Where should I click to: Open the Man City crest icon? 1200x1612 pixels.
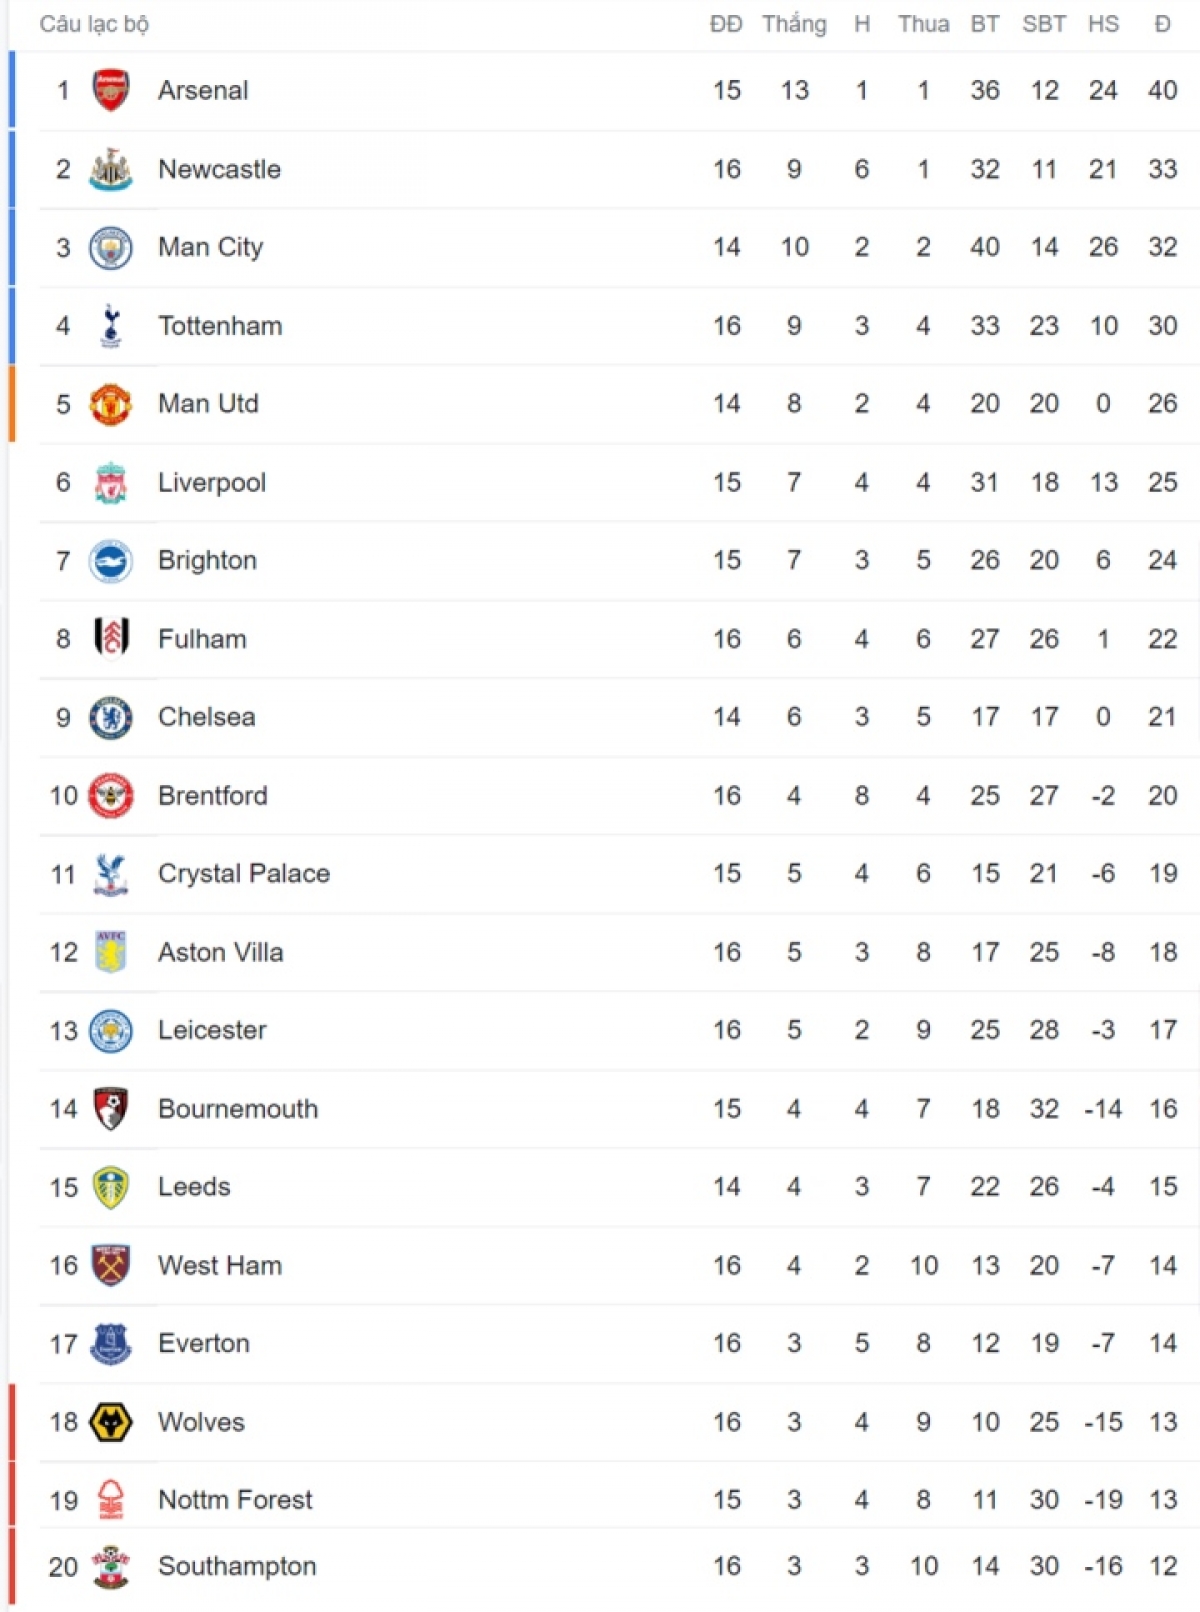click(111, 247)
